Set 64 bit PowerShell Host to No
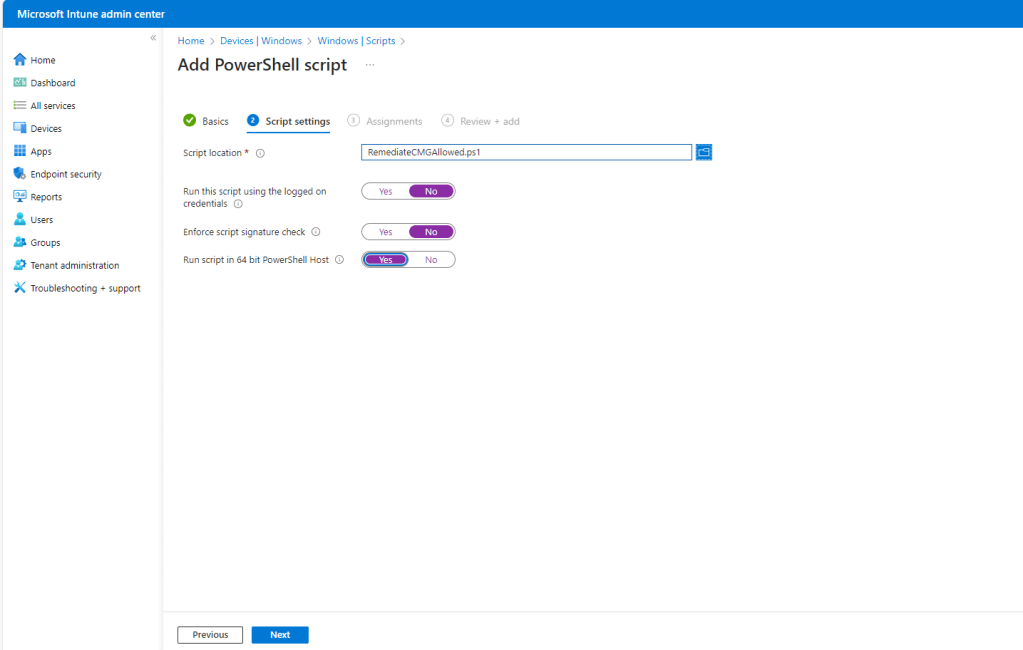This screenshot has width=1023, height=650. pos(431,260)
